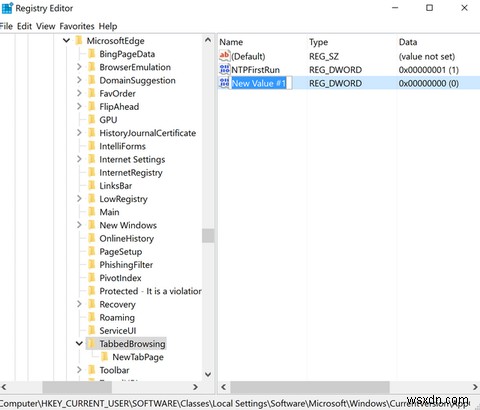Click the New Value #1 name edit box
The height and width of the screenshot is (410, 480).
(262, 83)
